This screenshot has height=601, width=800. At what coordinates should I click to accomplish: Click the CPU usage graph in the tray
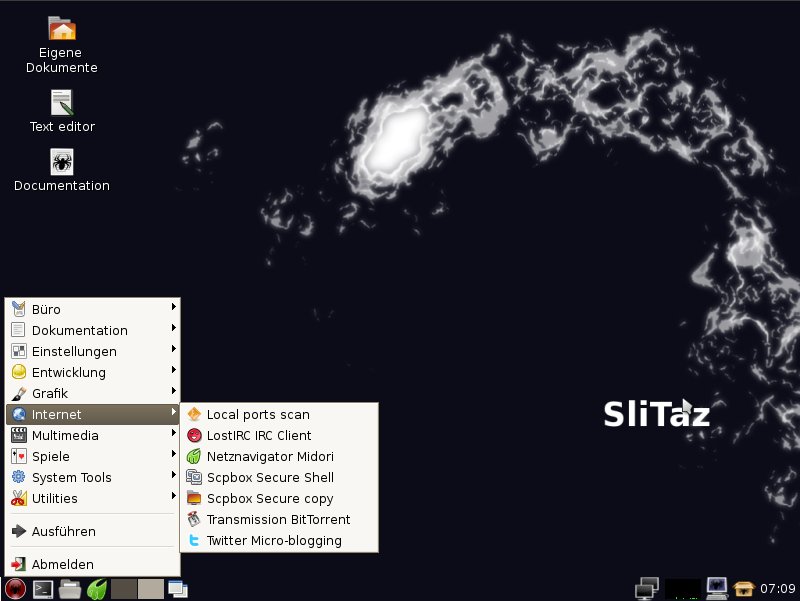683,589
